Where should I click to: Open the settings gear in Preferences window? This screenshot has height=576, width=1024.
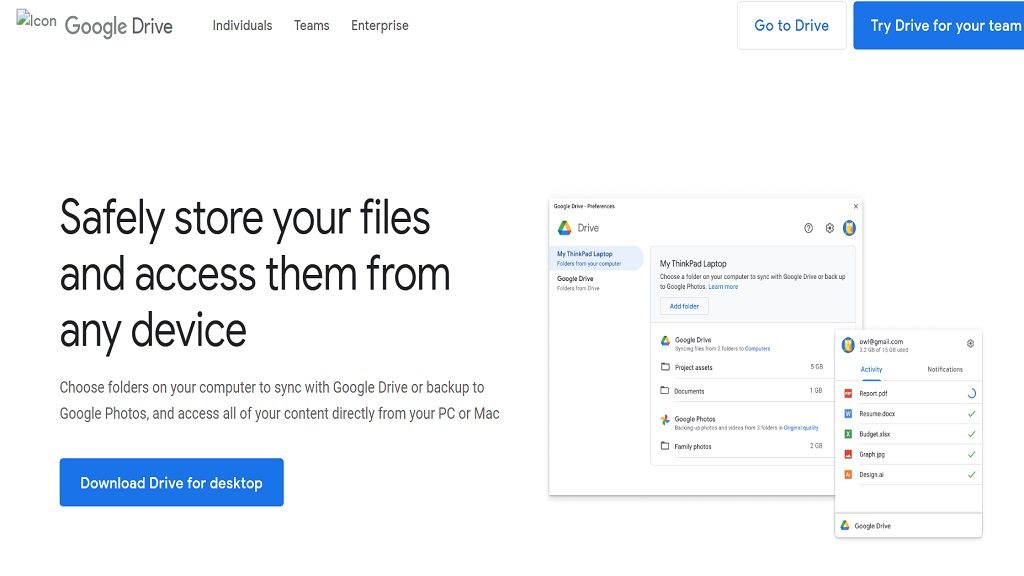pos(829,228)
